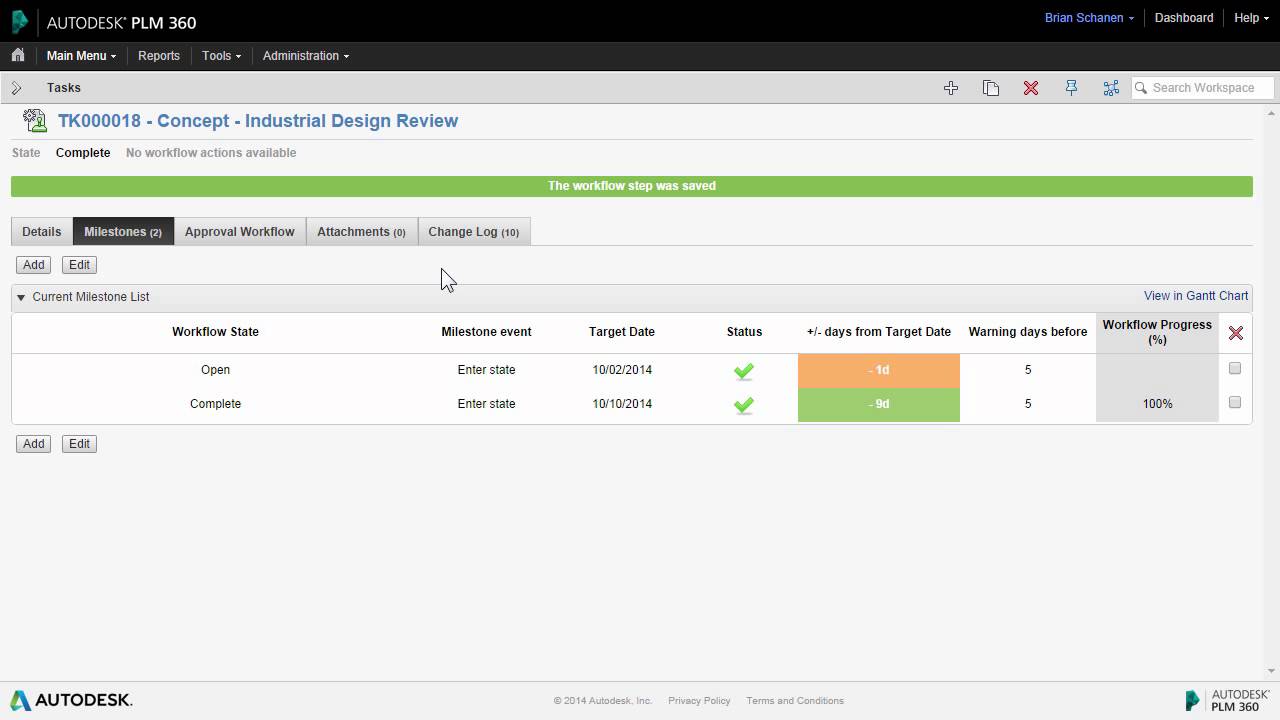Click the green workflow step saved banner

[x=632, y=186]
